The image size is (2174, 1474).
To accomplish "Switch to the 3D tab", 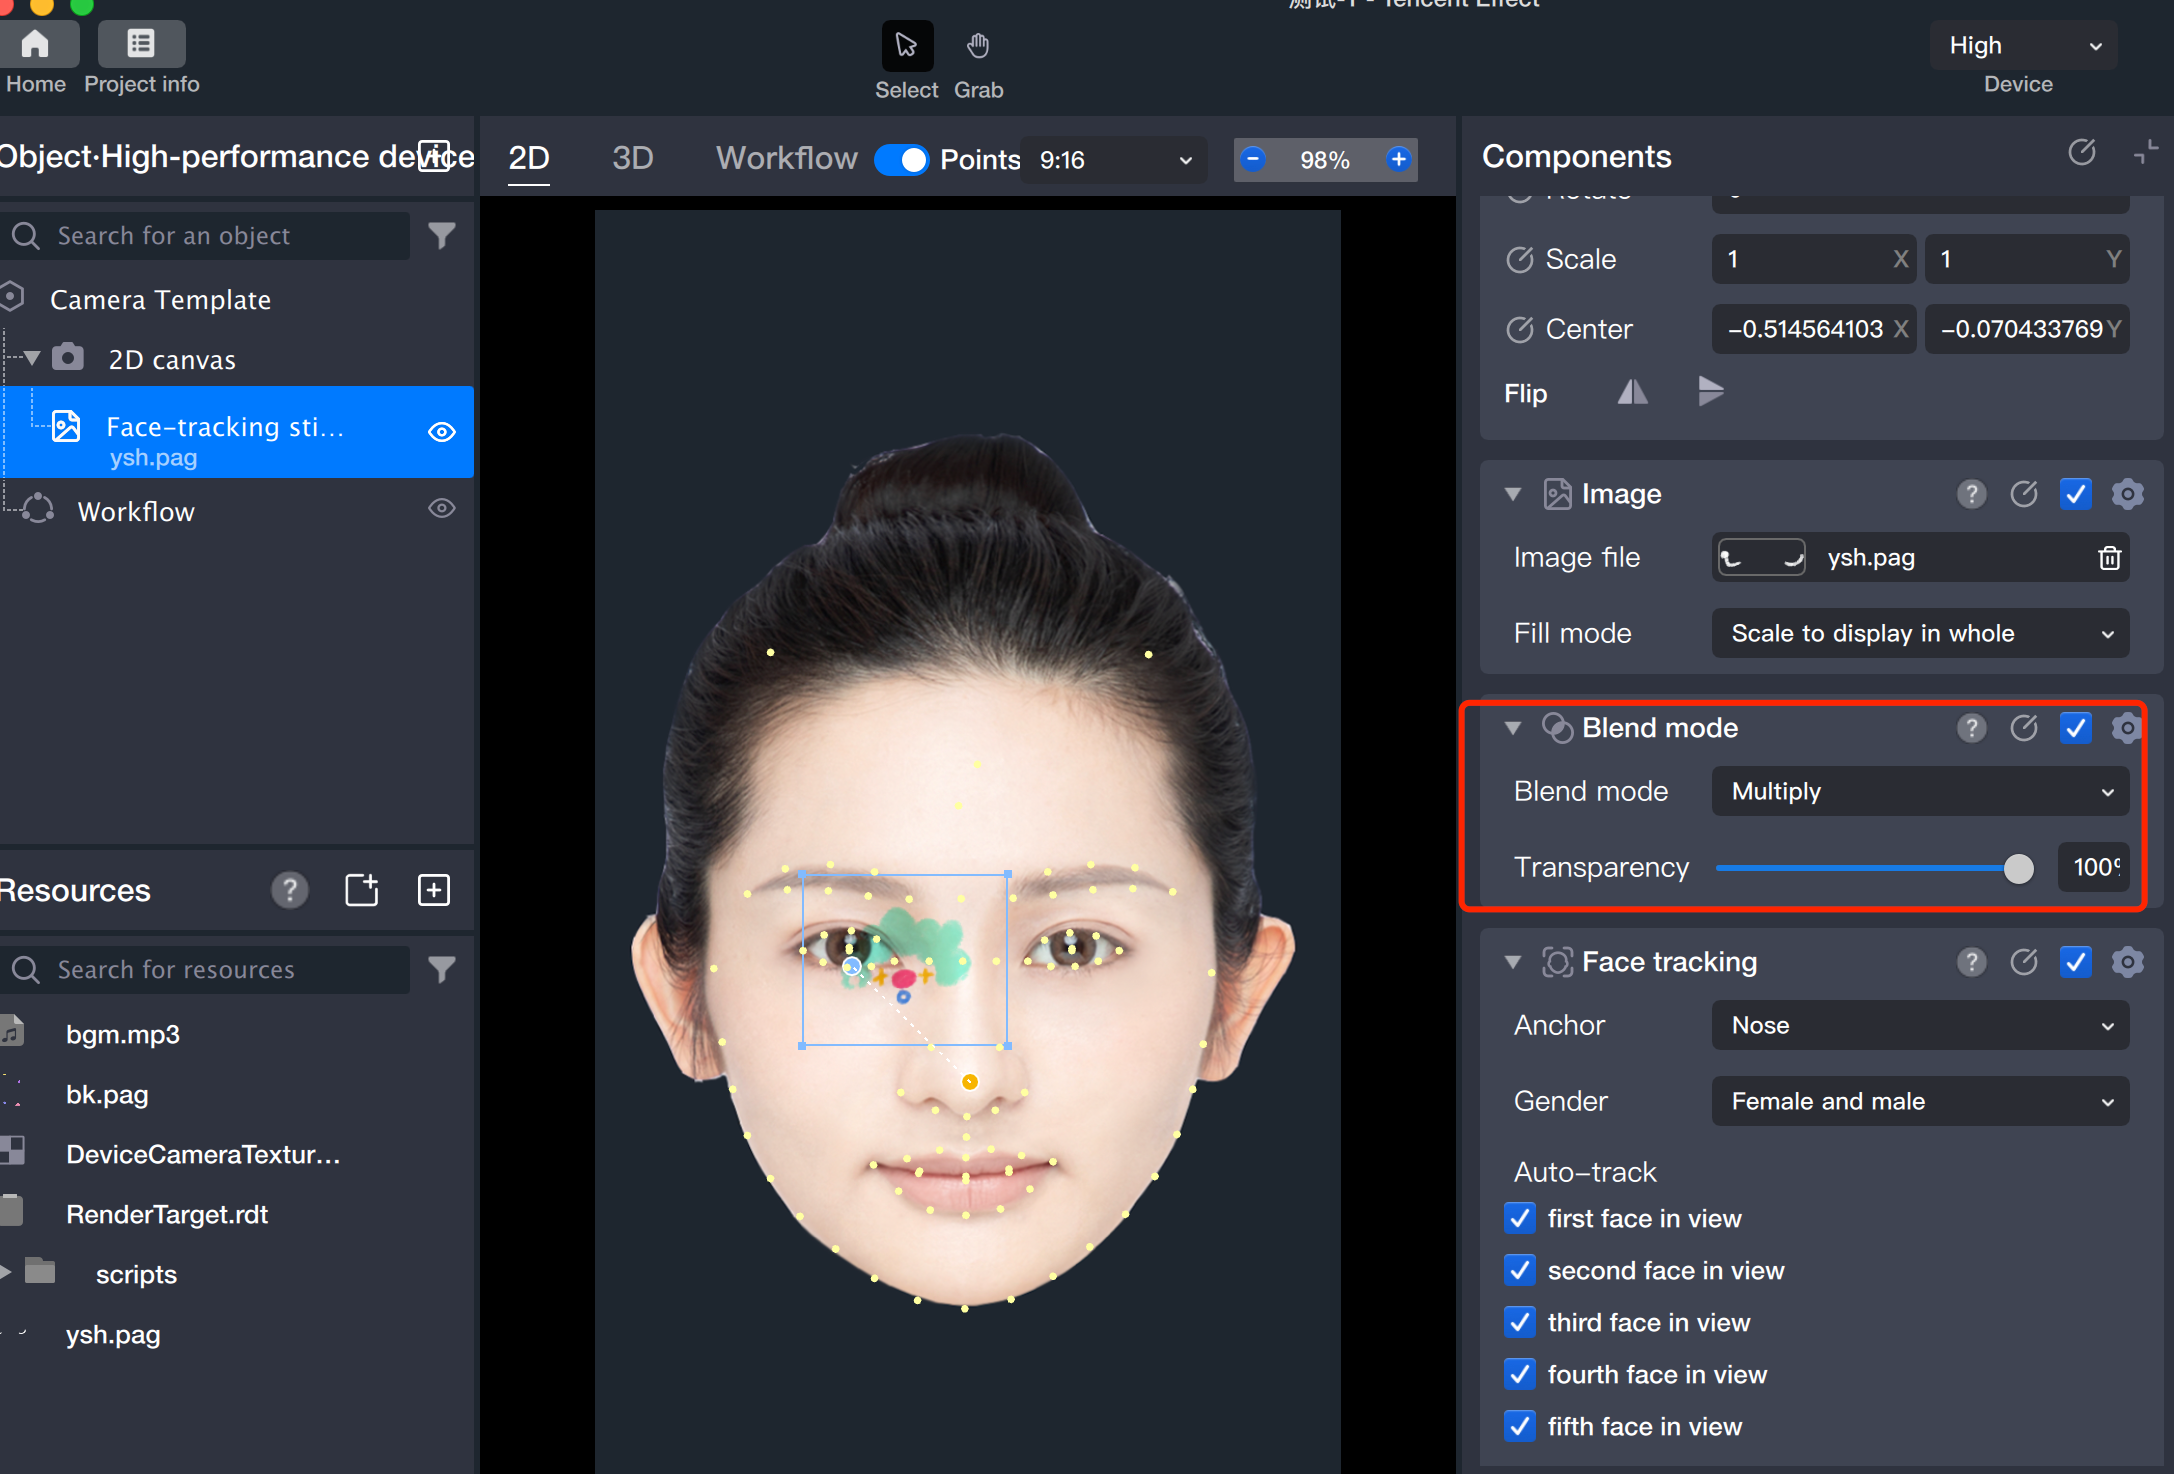I will [x=632, y=158].
